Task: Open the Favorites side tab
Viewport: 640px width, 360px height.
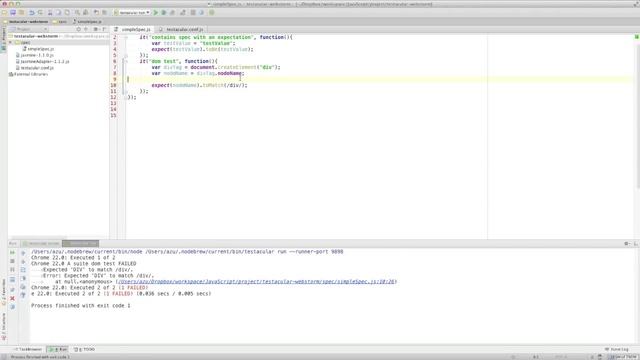Action: click(x=4, y=292)
